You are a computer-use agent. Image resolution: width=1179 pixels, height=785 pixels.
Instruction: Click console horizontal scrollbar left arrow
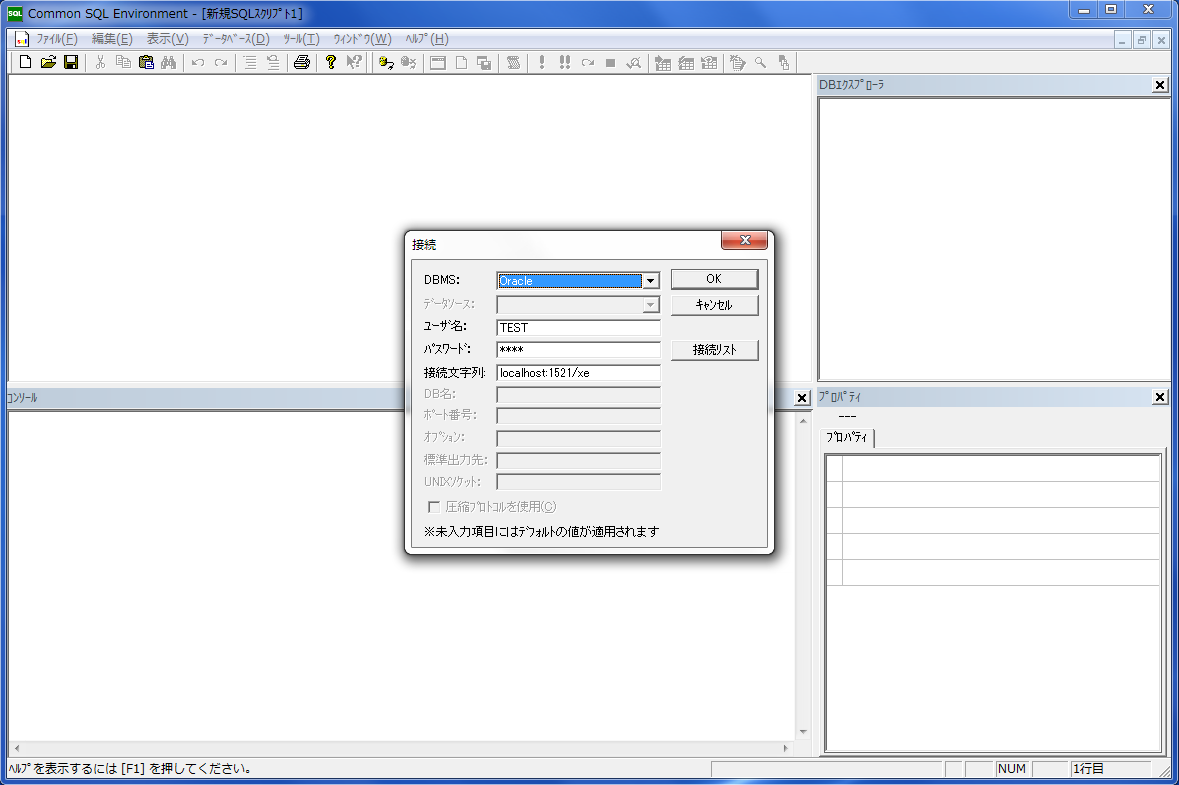tap(17, 748)
